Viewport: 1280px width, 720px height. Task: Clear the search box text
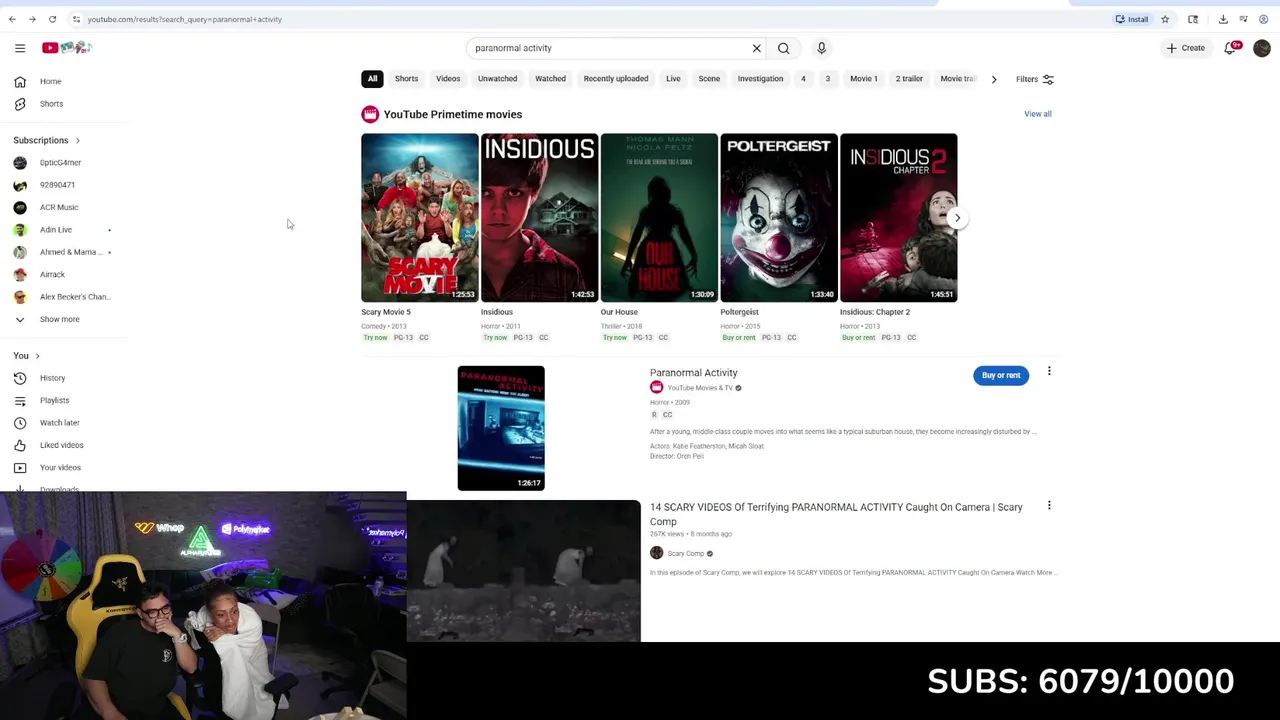(x=757, y=48)
